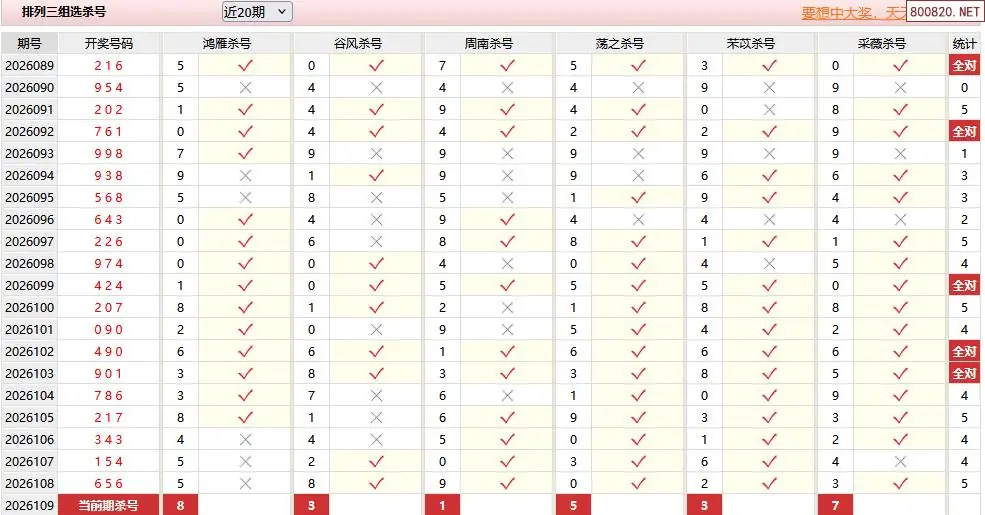Click red kill number 7 under 采薇杀号

tap(835, 506)
